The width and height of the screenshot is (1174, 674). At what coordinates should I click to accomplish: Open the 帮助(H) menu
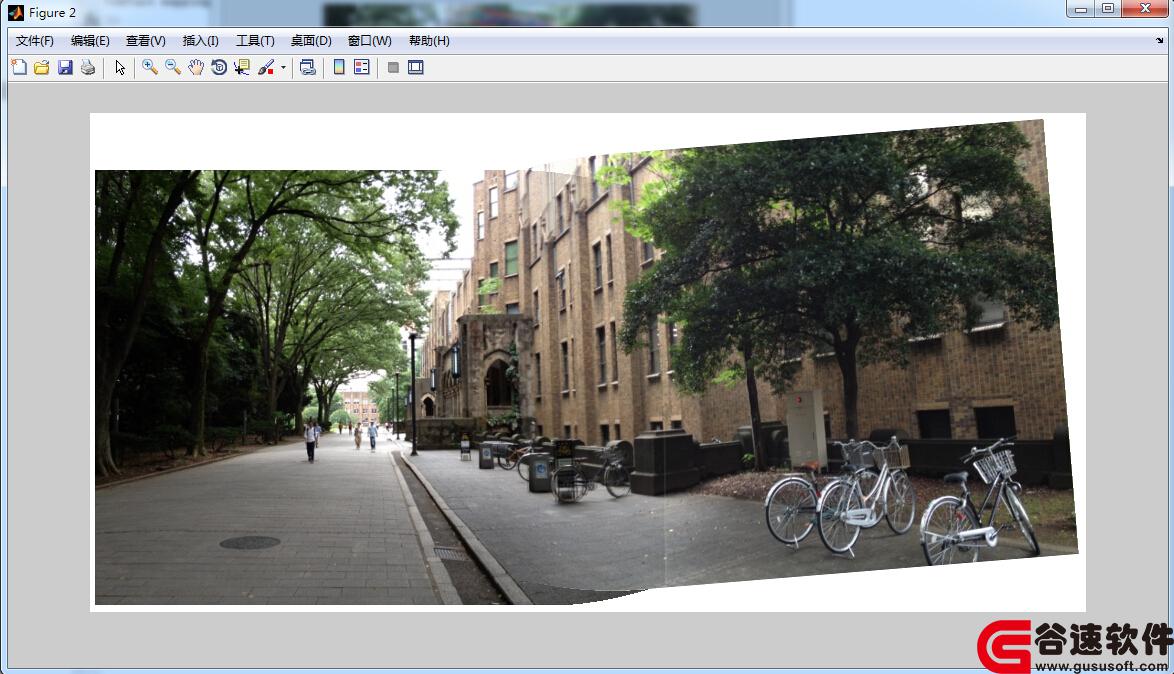pos(429,40)
